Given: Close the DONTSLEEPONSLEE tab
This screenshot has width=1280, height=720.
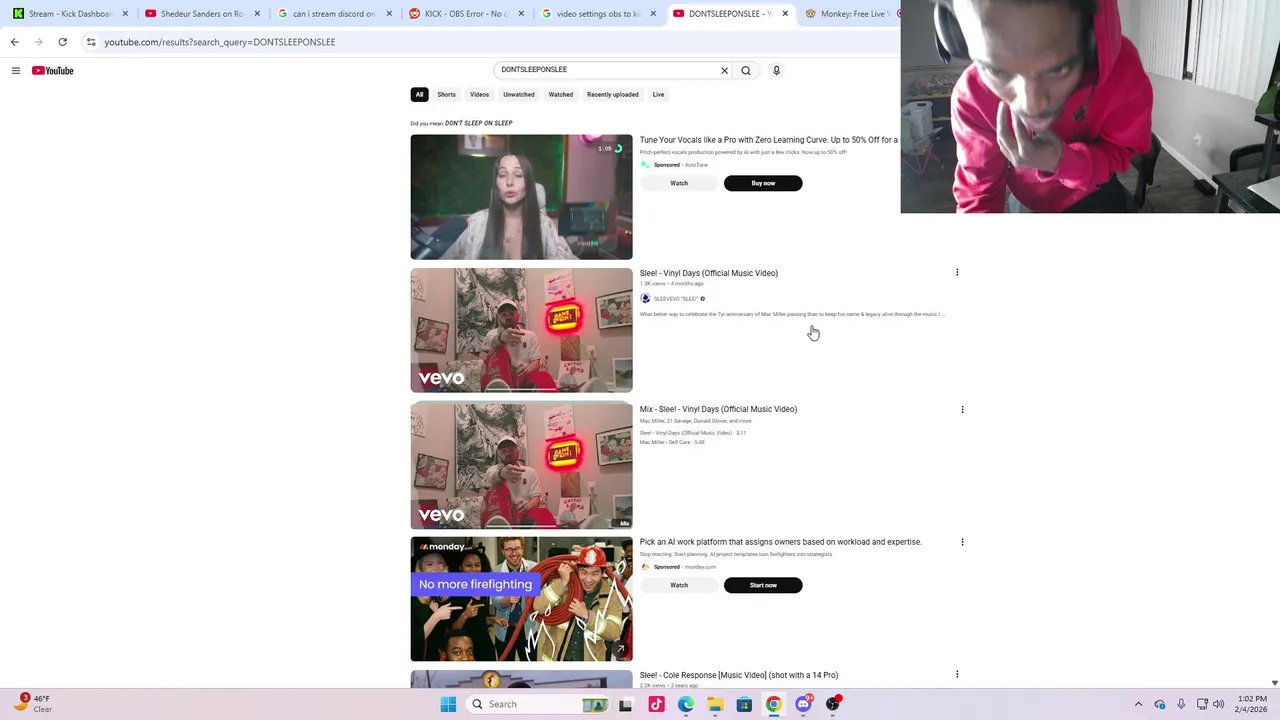Looking at the screenshot, I should [x=785, y=14].
